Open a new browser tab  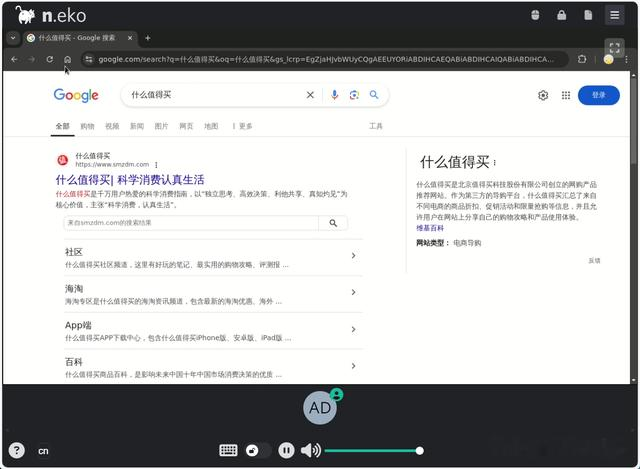tap(148, 38)
